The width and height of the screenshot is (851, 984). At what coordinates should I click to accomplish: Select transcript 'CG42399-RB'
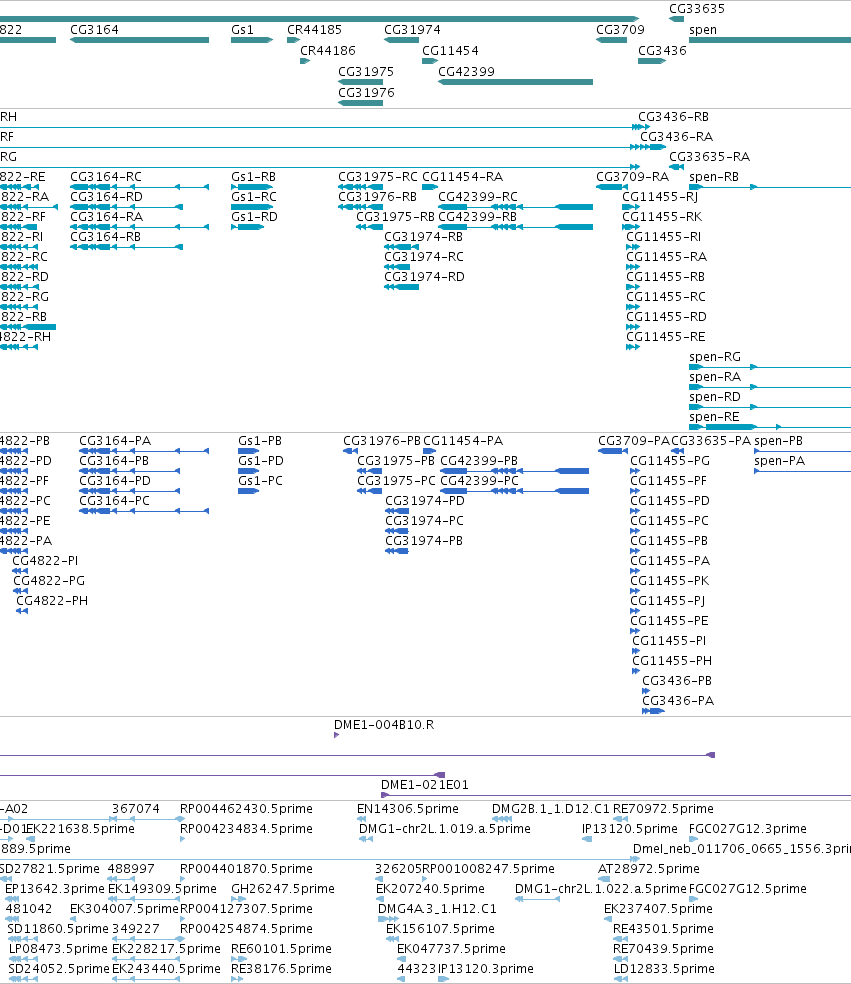[x=478, y=217]
